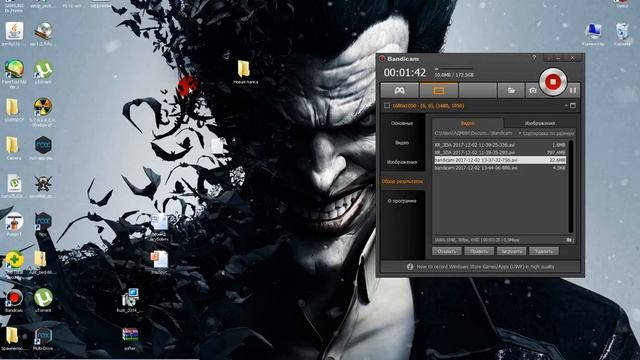Switch to the orange Видео results tab
The width and height of the screenshot is (640, 360).
coord(468,123)
